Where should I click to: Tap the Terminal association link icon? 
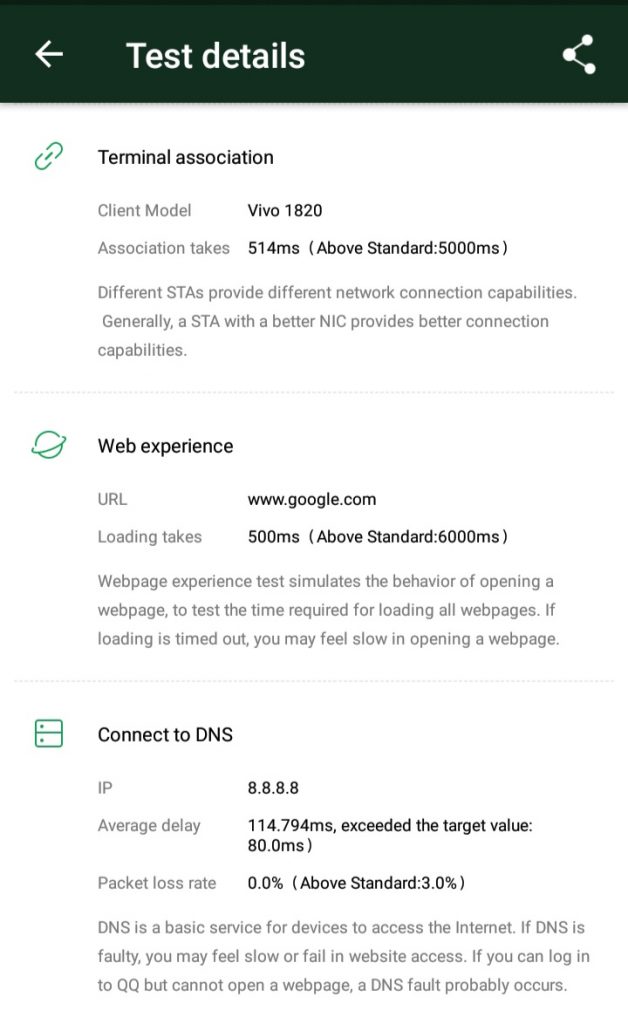click(48, 157)
